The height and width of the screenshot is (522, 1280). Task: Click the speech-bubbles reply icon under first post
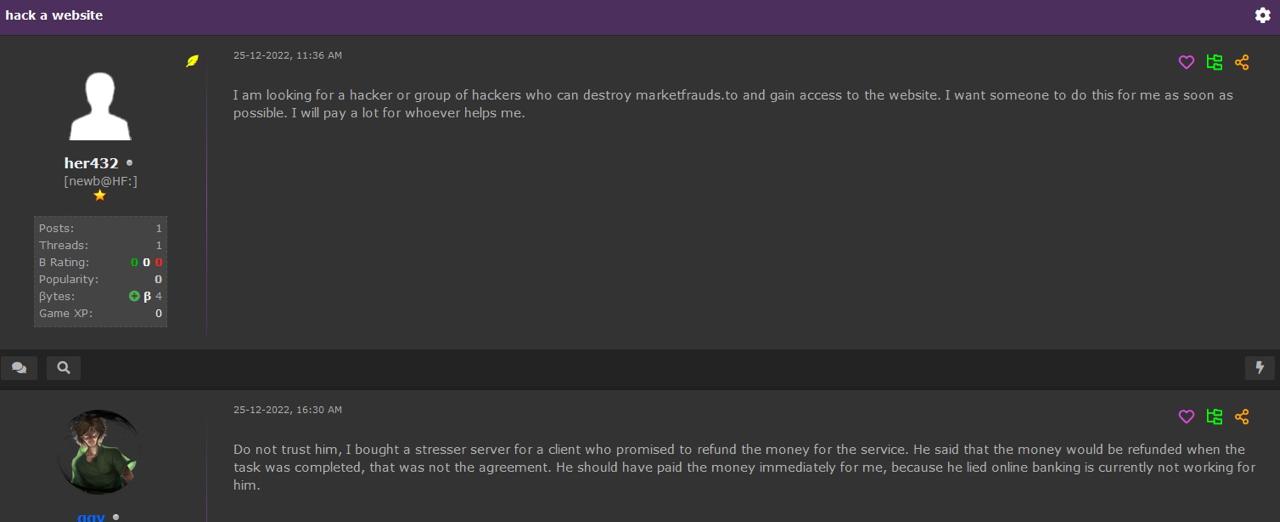click(x=19, y=368)
